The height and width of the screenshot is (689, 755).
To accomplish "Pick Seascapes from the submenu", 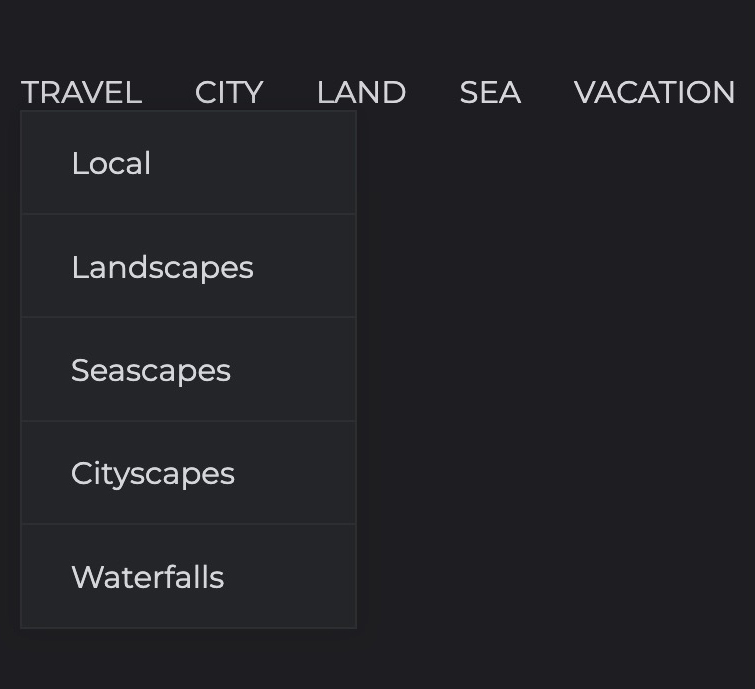I will click(x=188, y=370).
